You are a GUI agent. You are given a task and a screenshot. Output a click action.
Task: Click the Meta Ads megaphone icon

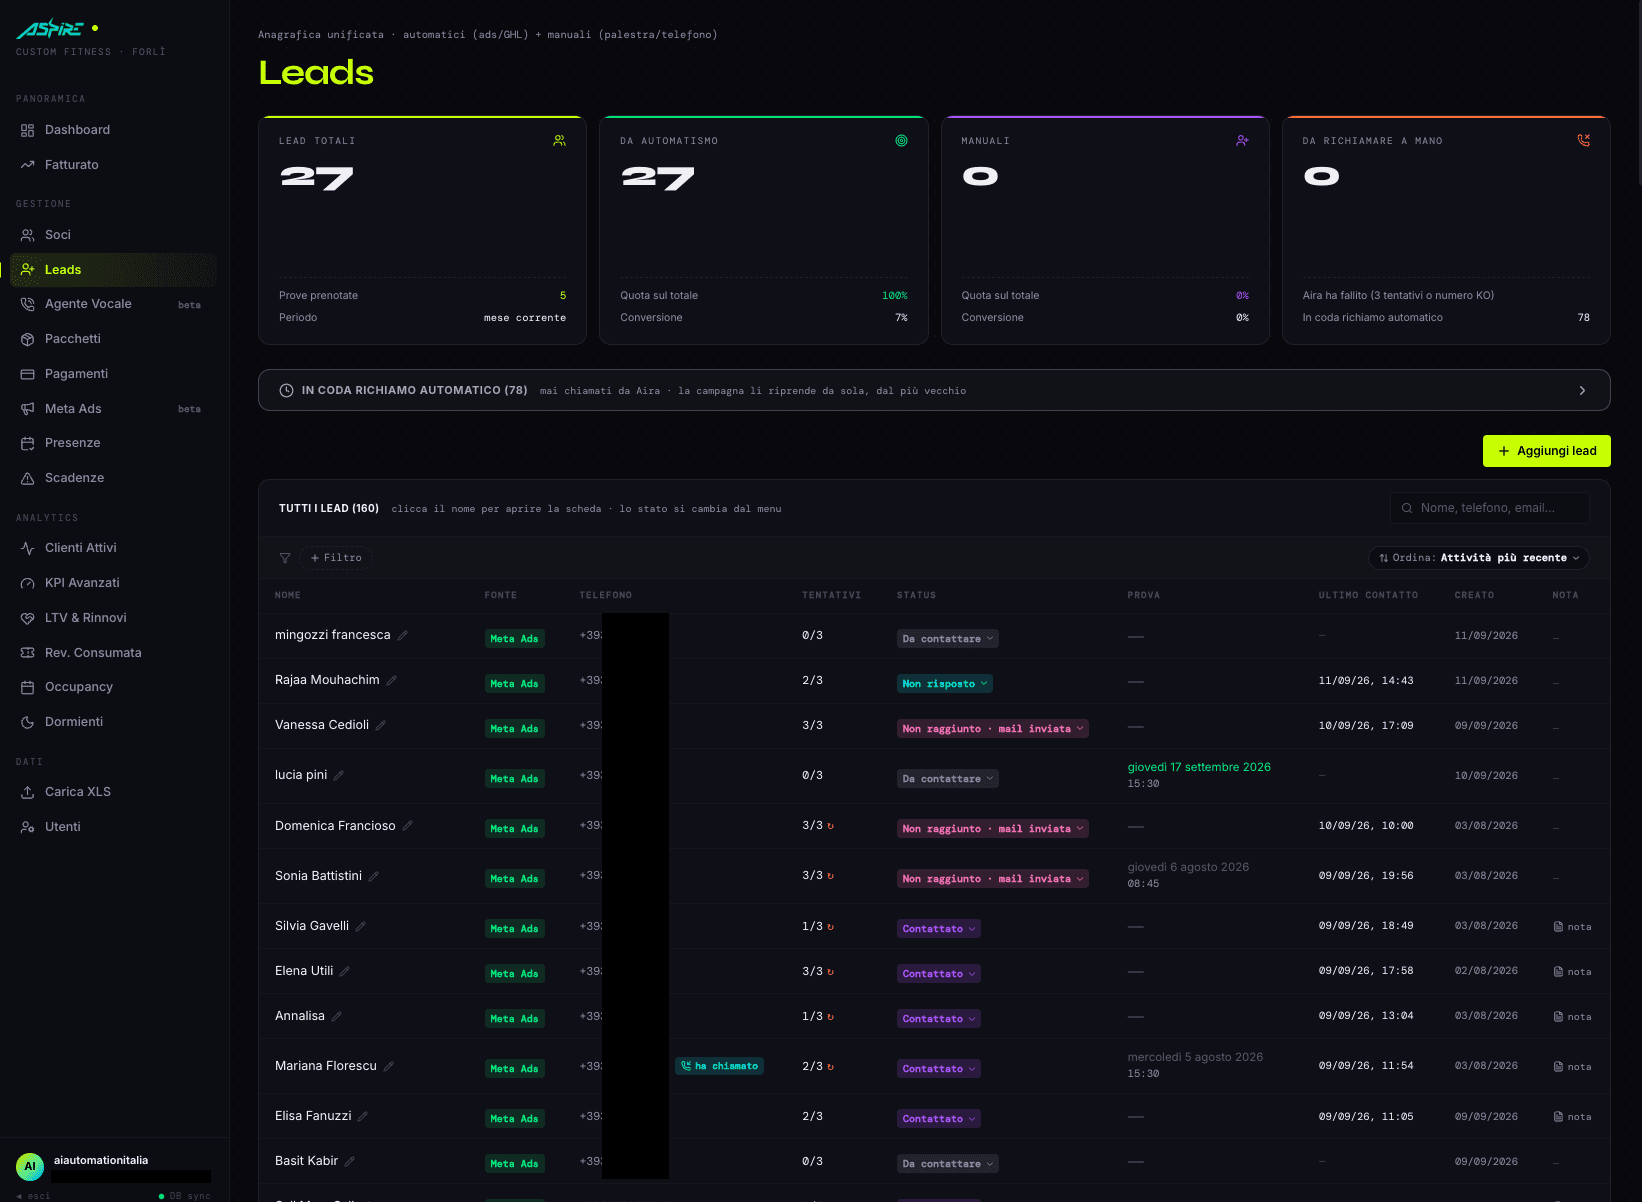point(28,409)
